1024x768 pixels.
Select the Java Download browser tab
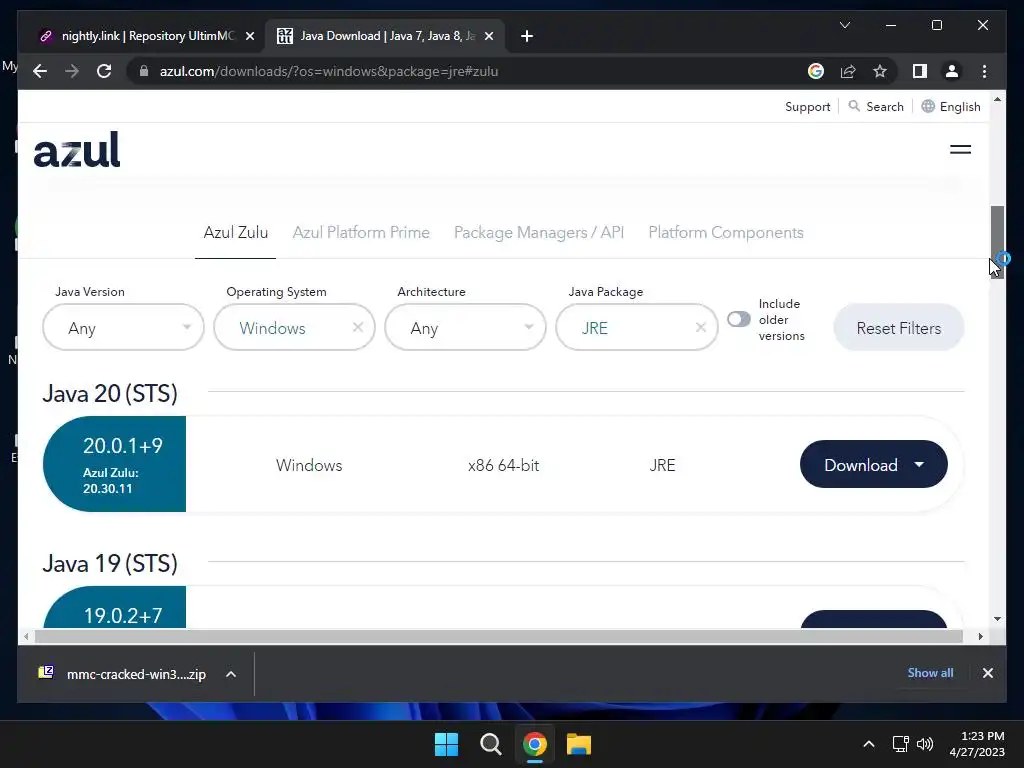tap(385, 36)
